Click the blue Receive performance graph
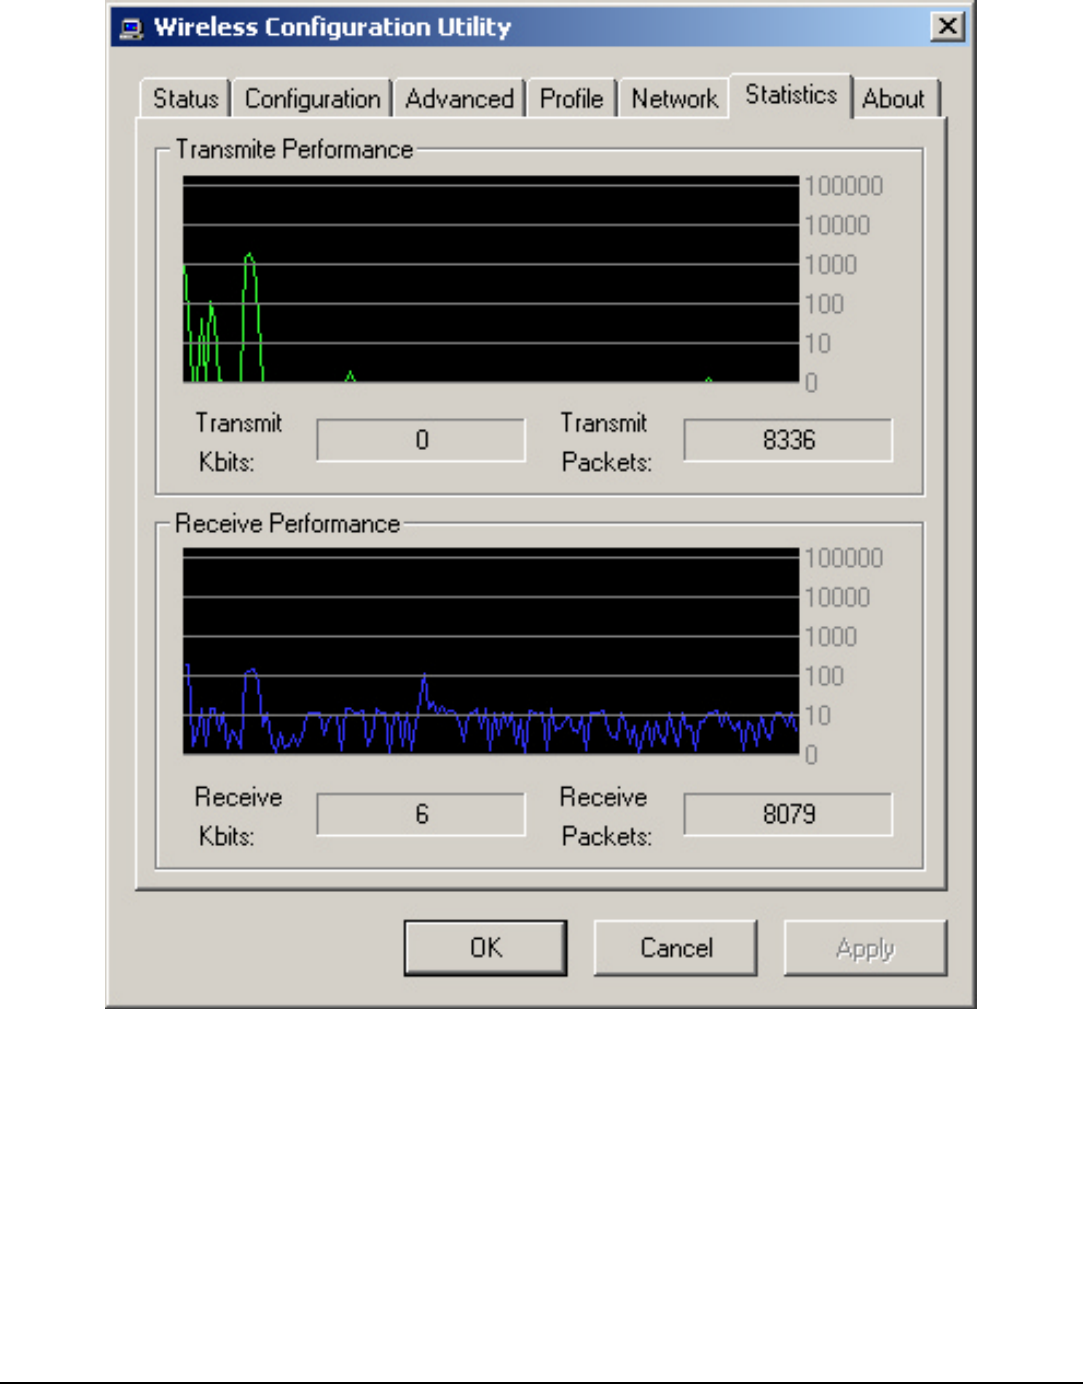The height and width of the screenshot is (1384, 1083). click(491, 652)
